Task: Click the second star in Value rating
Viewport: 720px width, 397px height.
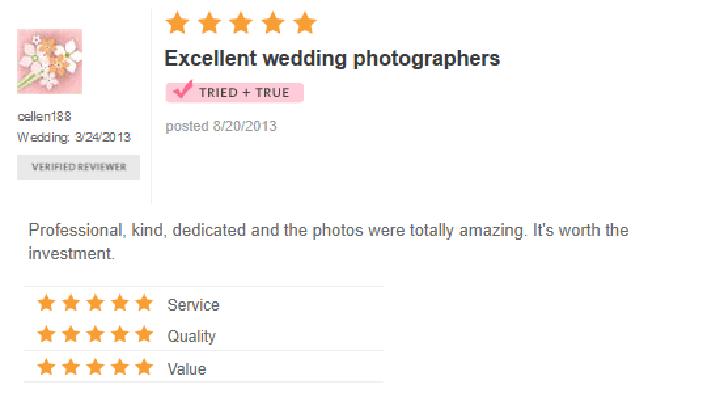Action: click(x=71, y=367)
